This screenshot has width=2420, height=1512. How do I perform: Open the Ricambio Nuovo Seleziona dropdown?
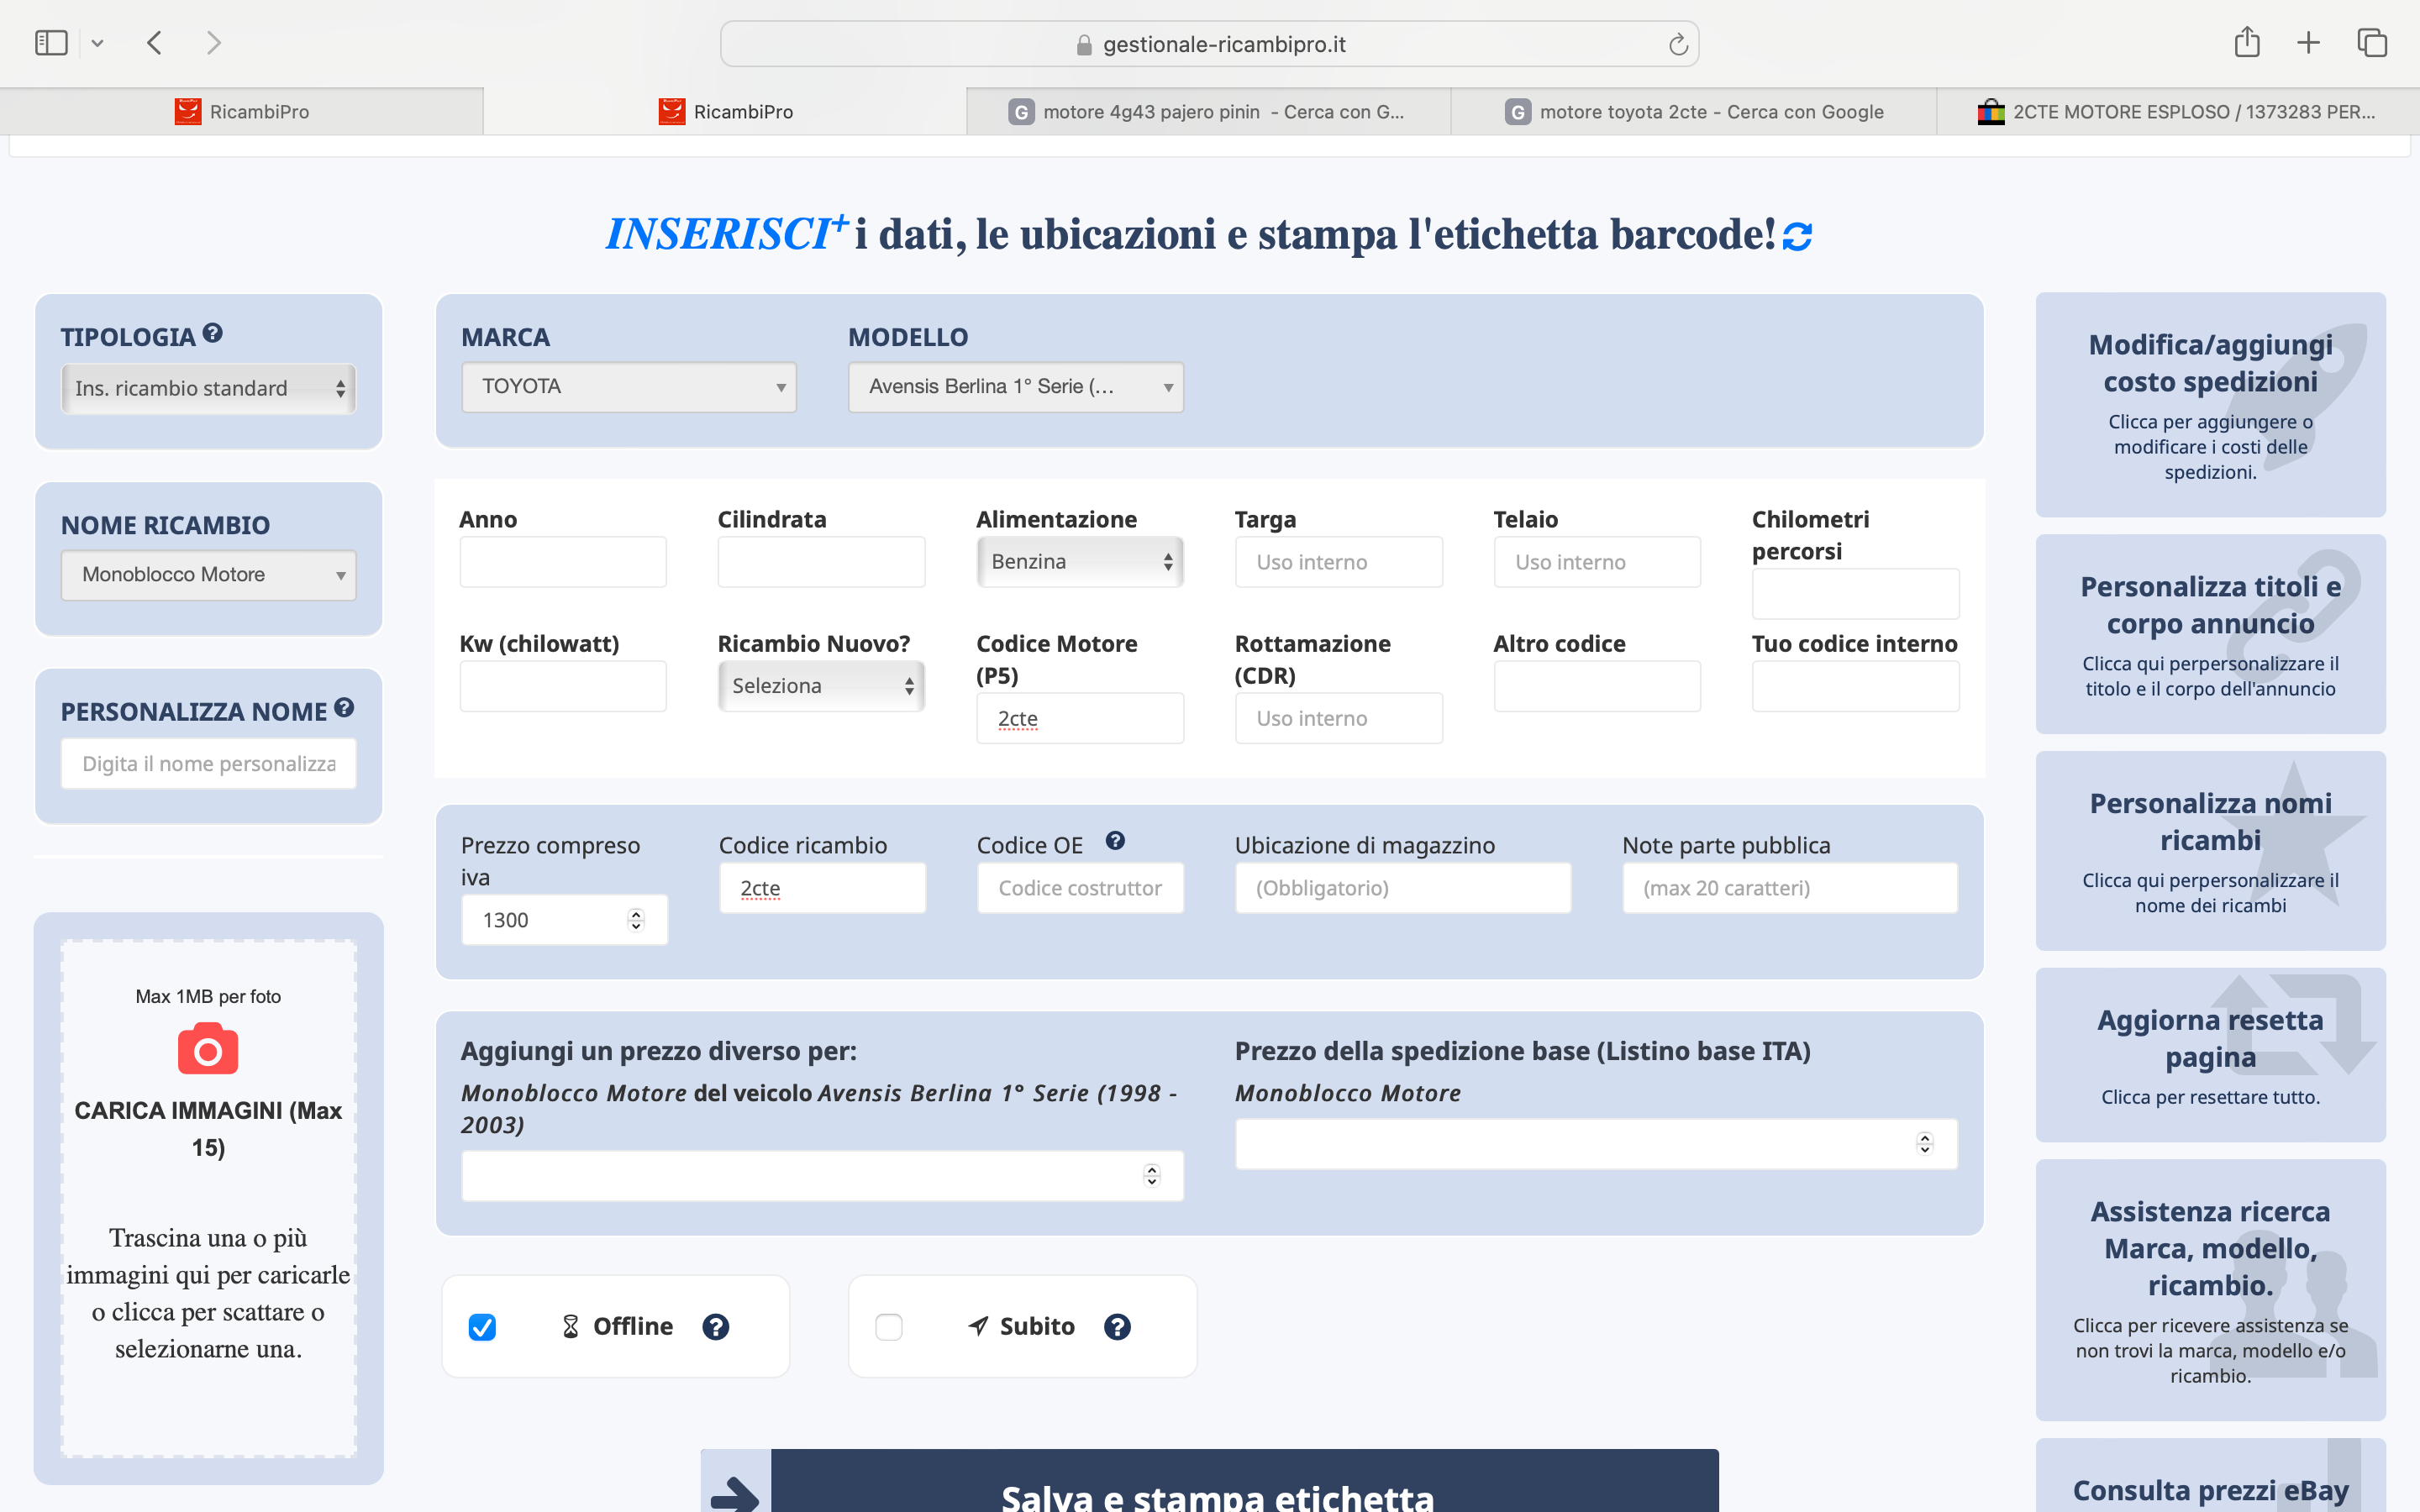pos(821,686)
